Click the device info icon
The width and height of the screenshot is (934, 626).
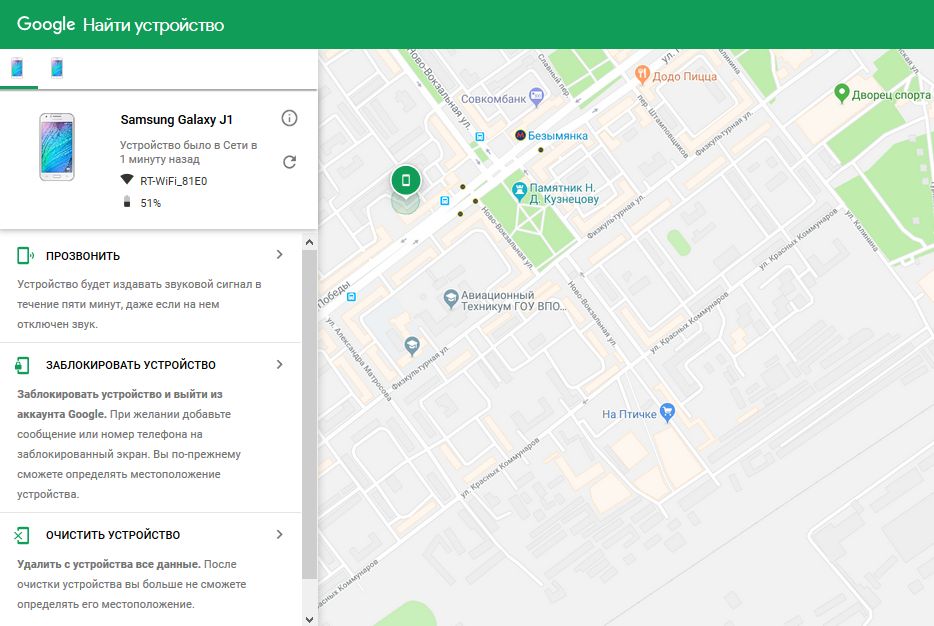[290, 119]
